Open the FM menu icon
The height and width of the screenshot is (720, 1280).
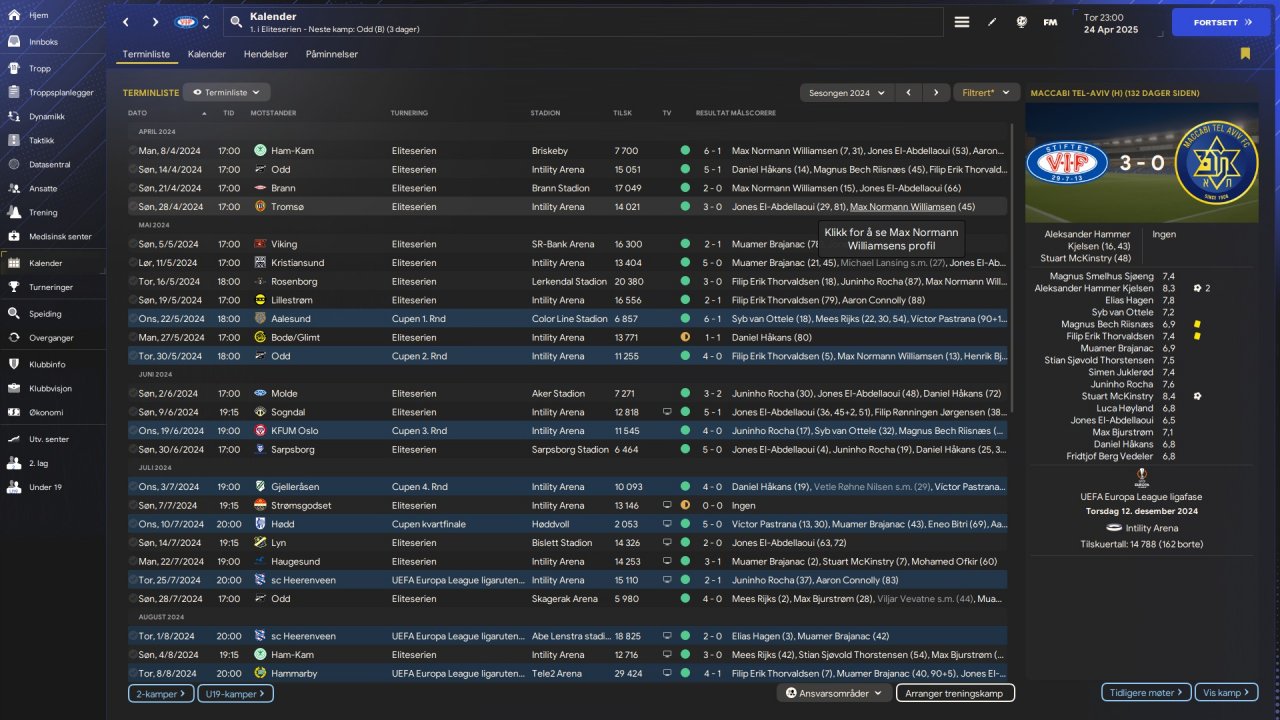[1050, 22]
